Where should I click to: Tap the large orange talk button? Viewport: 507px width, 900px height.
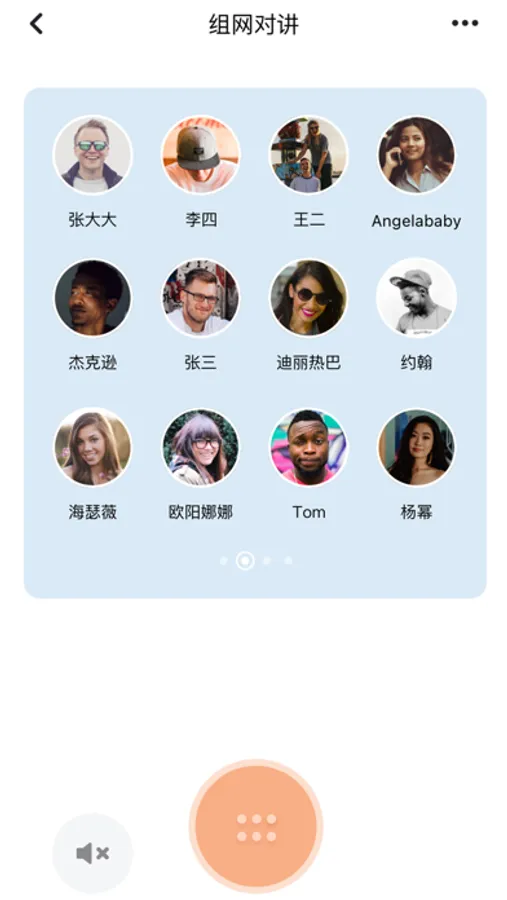pyautogui.click(x=256, y=827)
